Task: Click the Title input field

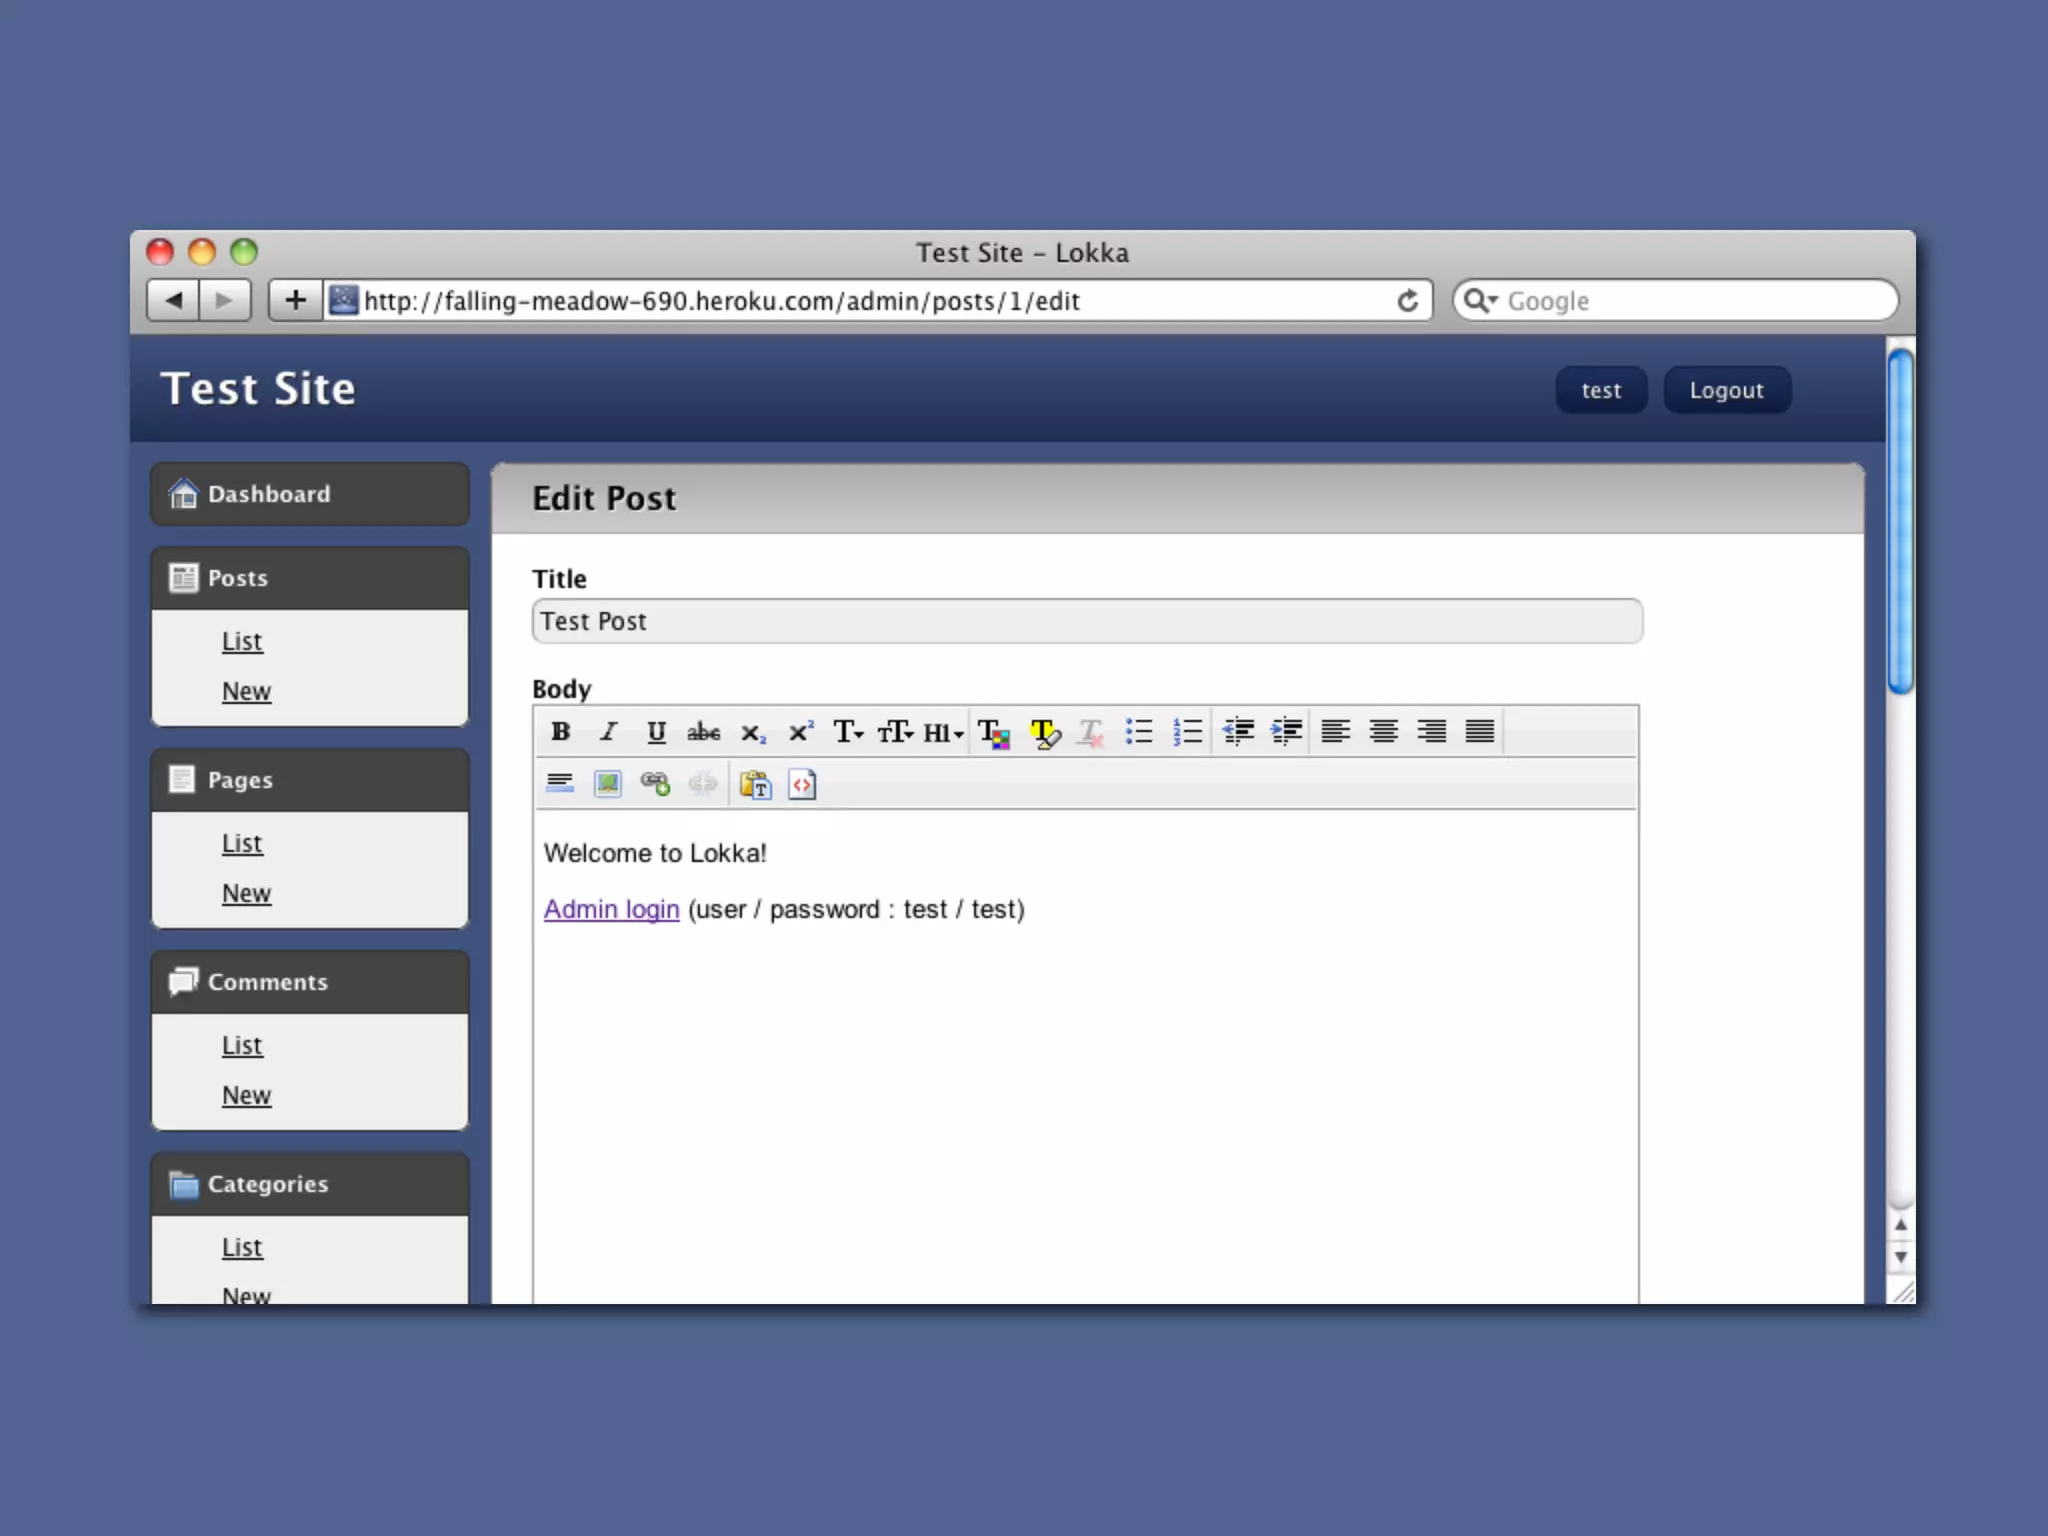Action: click(x=1086, y=621)
